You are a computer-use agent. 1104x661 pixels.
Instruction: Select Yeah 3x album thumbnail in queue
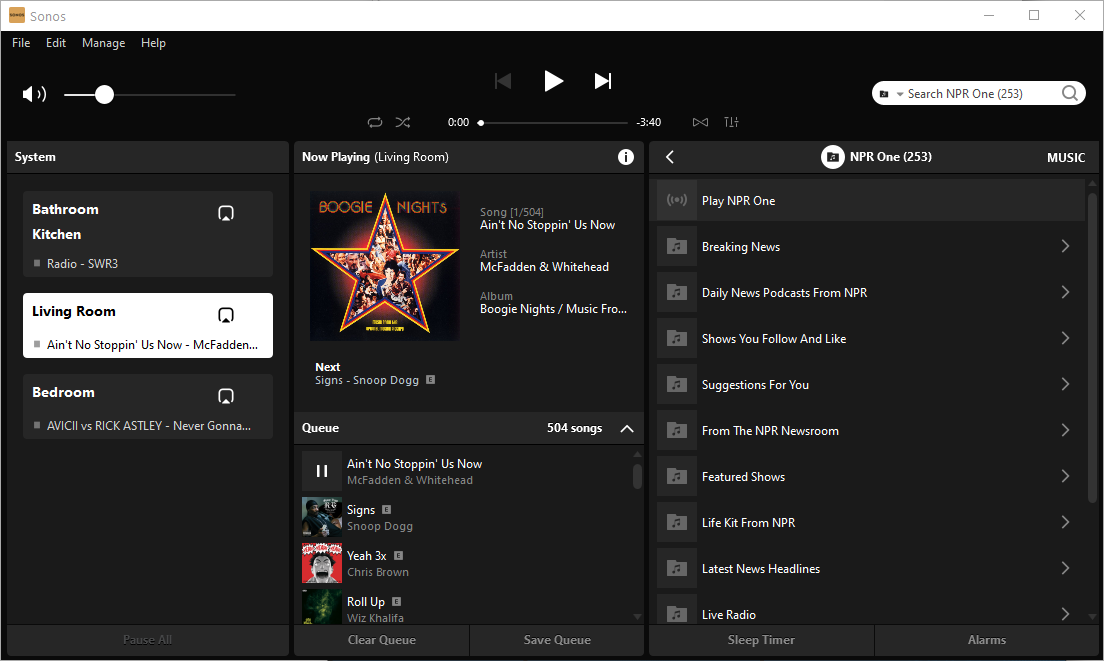[x=322, y=563]
